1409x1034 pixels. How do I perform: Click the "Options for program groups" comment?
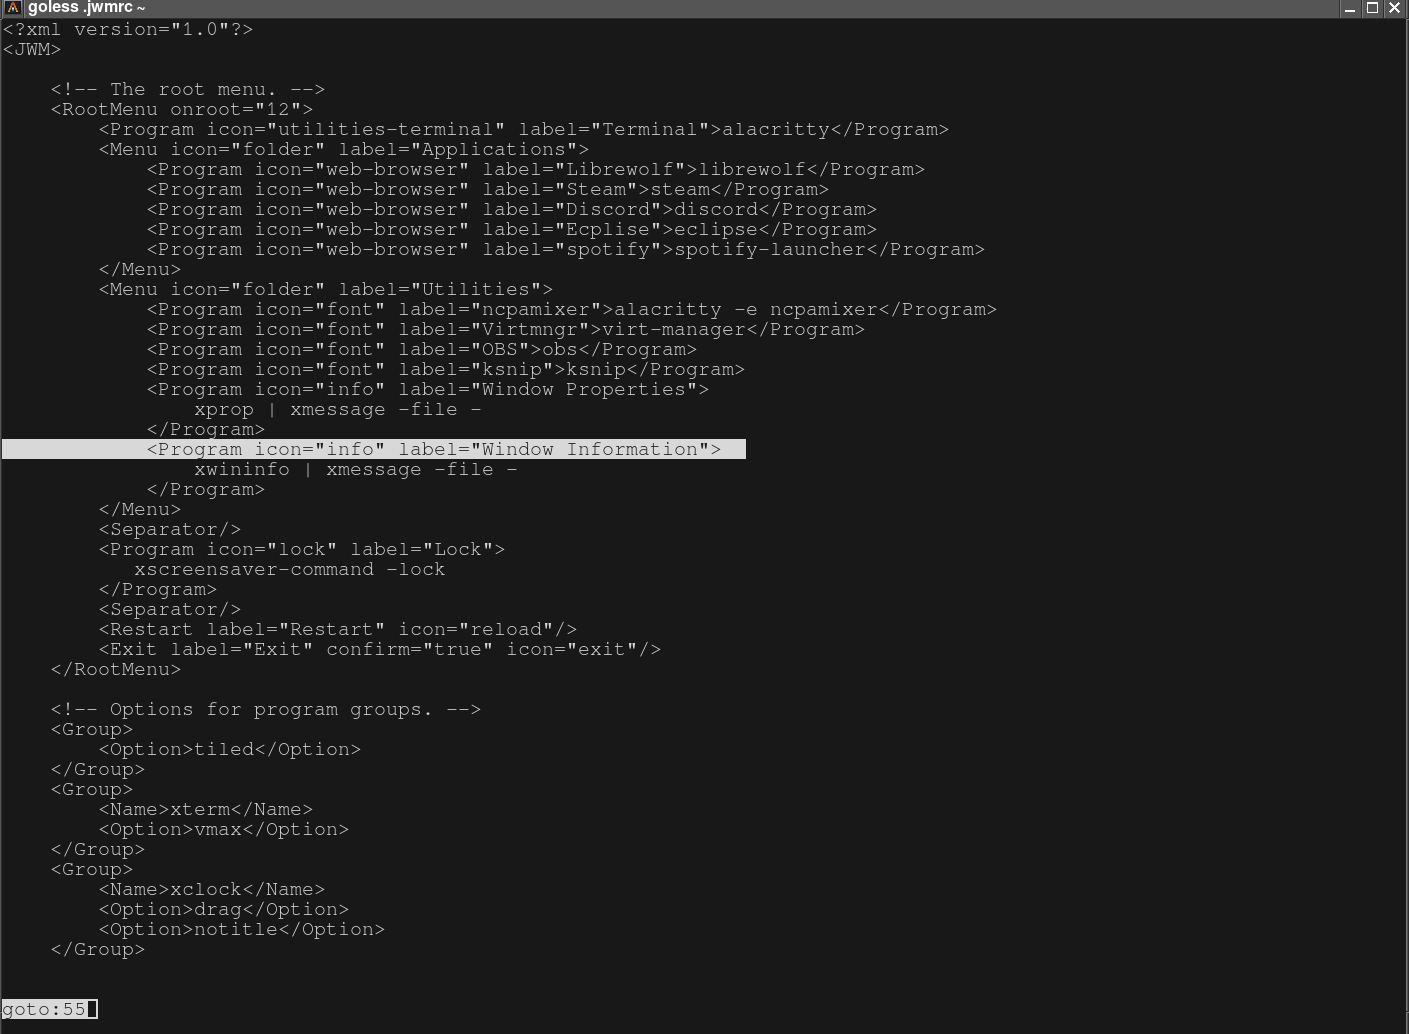click(x=265, y=710)
